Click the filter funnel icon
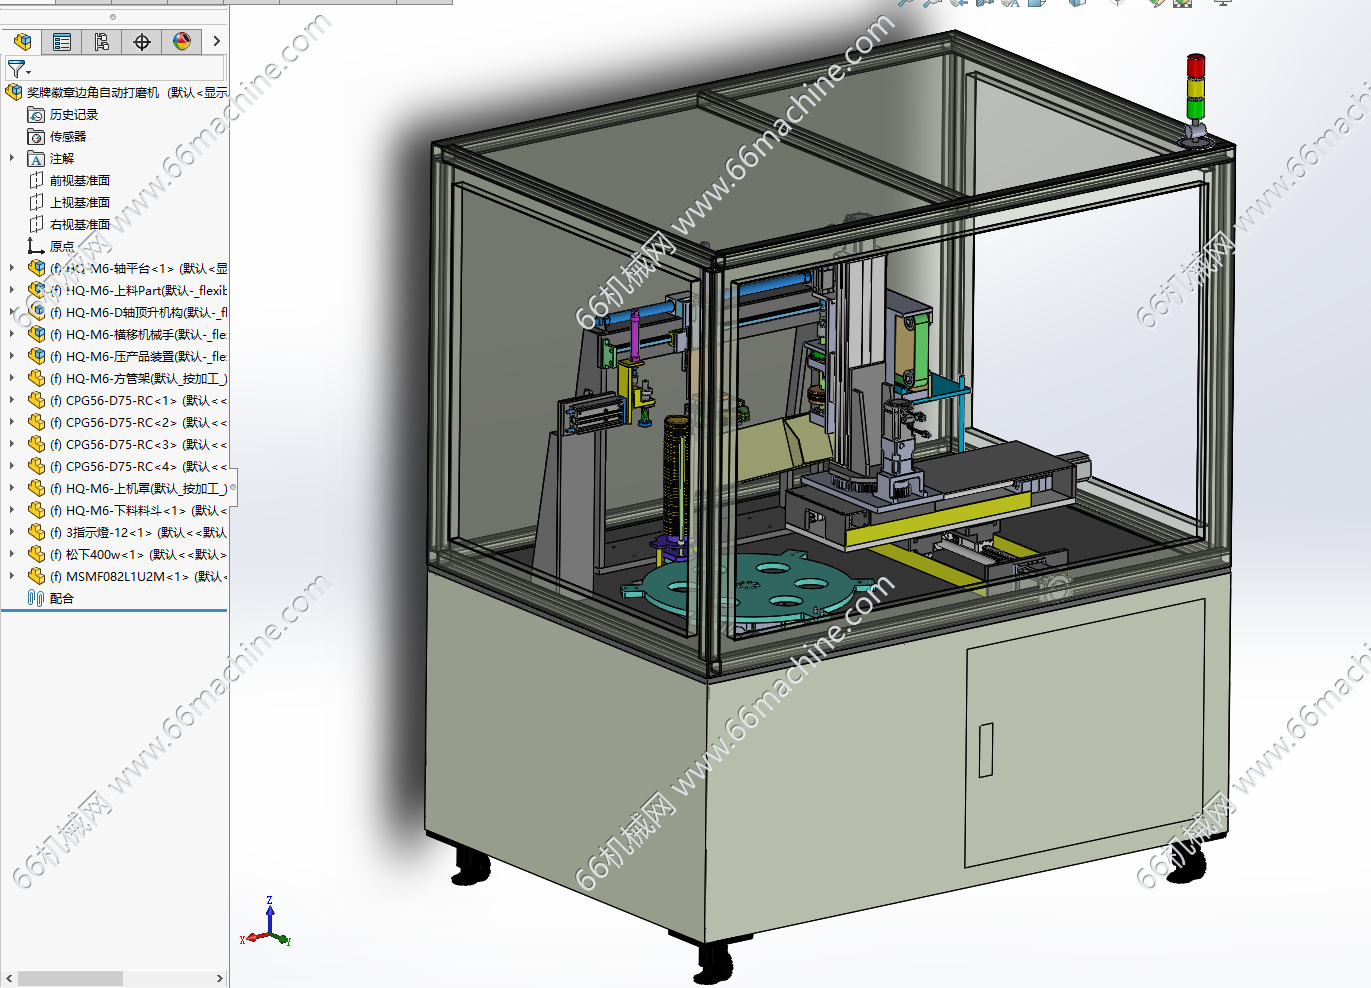The height and width of the screenshot is (988, 1371). click(x=17, y=69)
